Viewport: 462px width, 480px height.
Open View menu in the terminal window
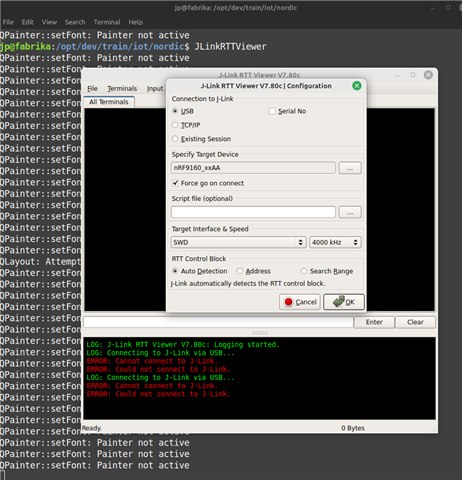(x=49, y=22)
